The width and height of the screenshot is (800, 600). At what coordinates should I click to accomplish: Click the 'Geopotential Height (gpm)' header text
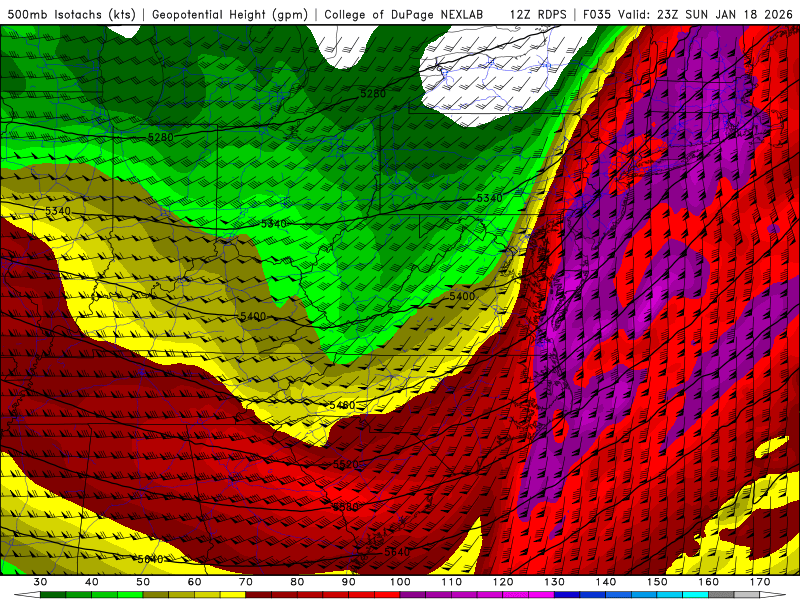230,14
